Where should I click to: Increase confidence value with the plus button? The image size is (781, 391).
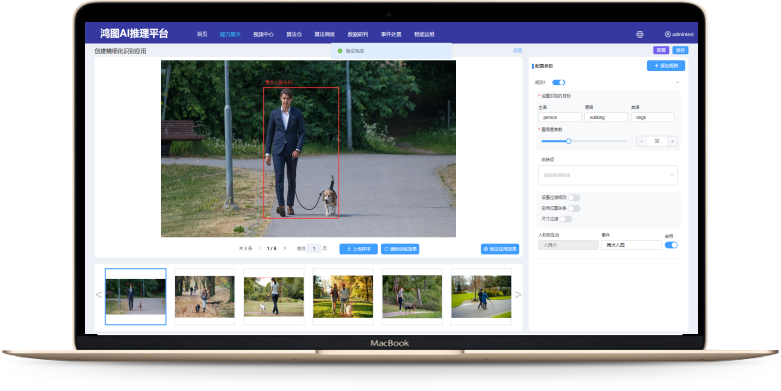click(672, 141)
